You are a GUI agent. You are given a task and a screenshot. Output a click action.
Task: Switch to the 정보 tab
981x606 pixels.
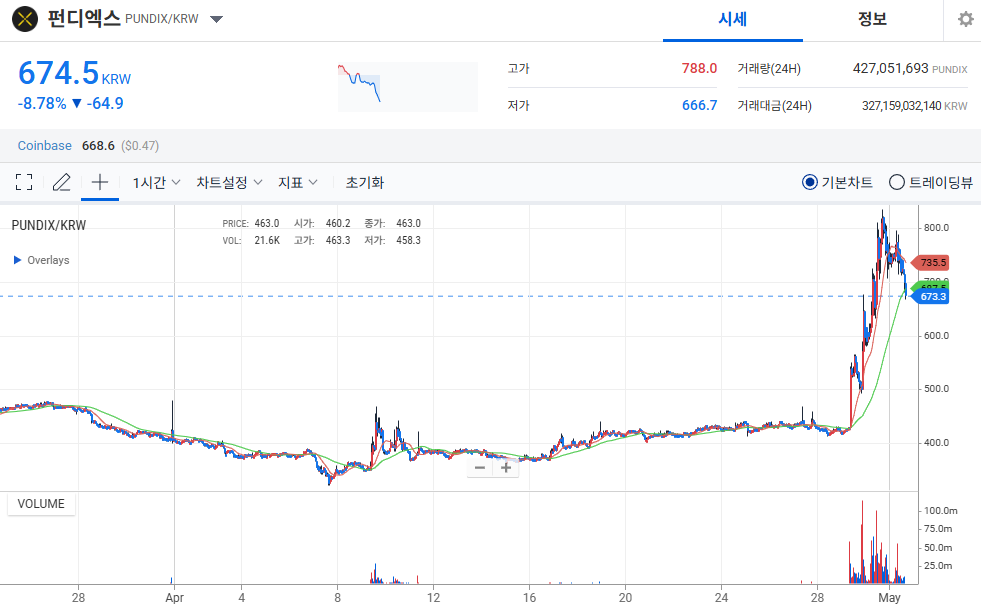pyautogui.click(x=872, y=19)
